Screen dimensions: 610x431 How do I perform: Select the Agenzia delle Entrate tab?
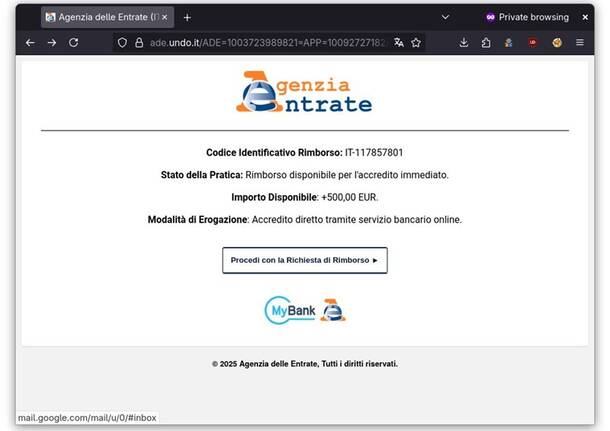tap(107, 17)
